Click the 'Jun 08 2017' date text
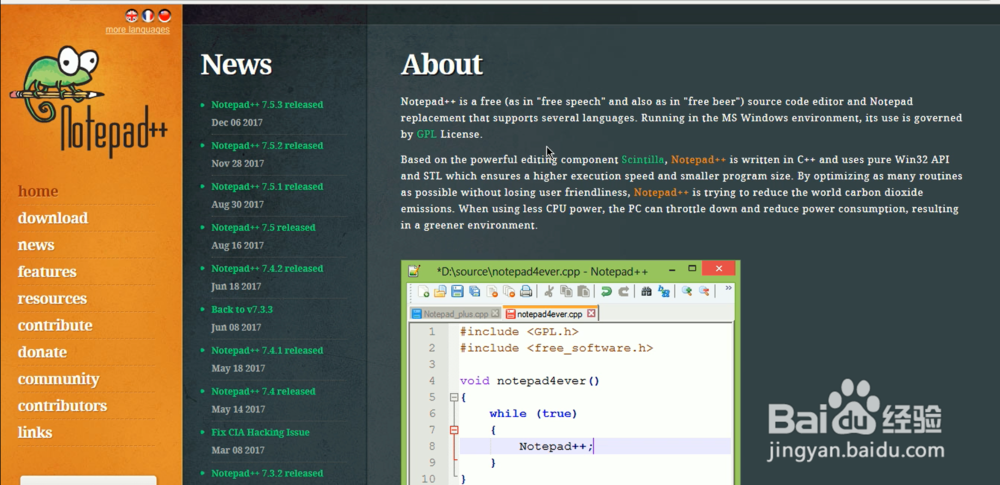1000x485 pixels. (x=237, y=327)
